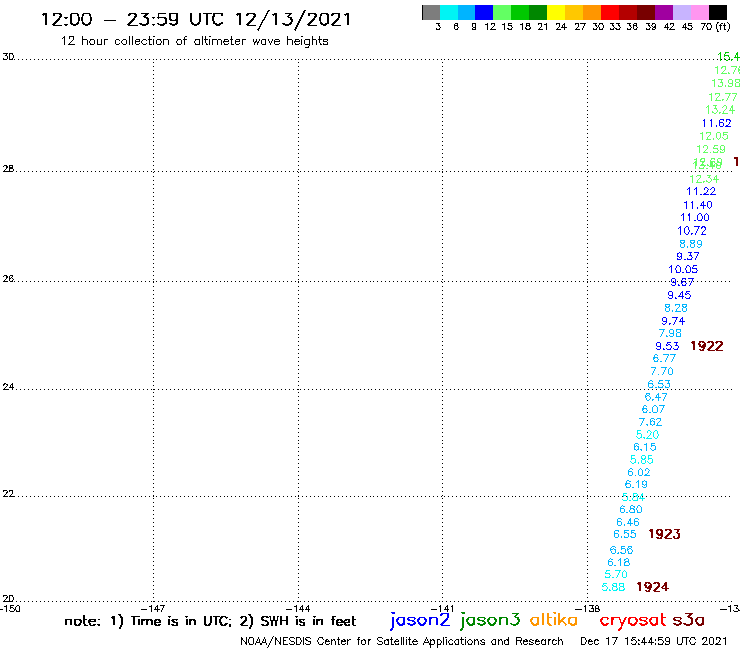
Task: Click the wave height value '7.62'
Action: (x=650, y=422)
